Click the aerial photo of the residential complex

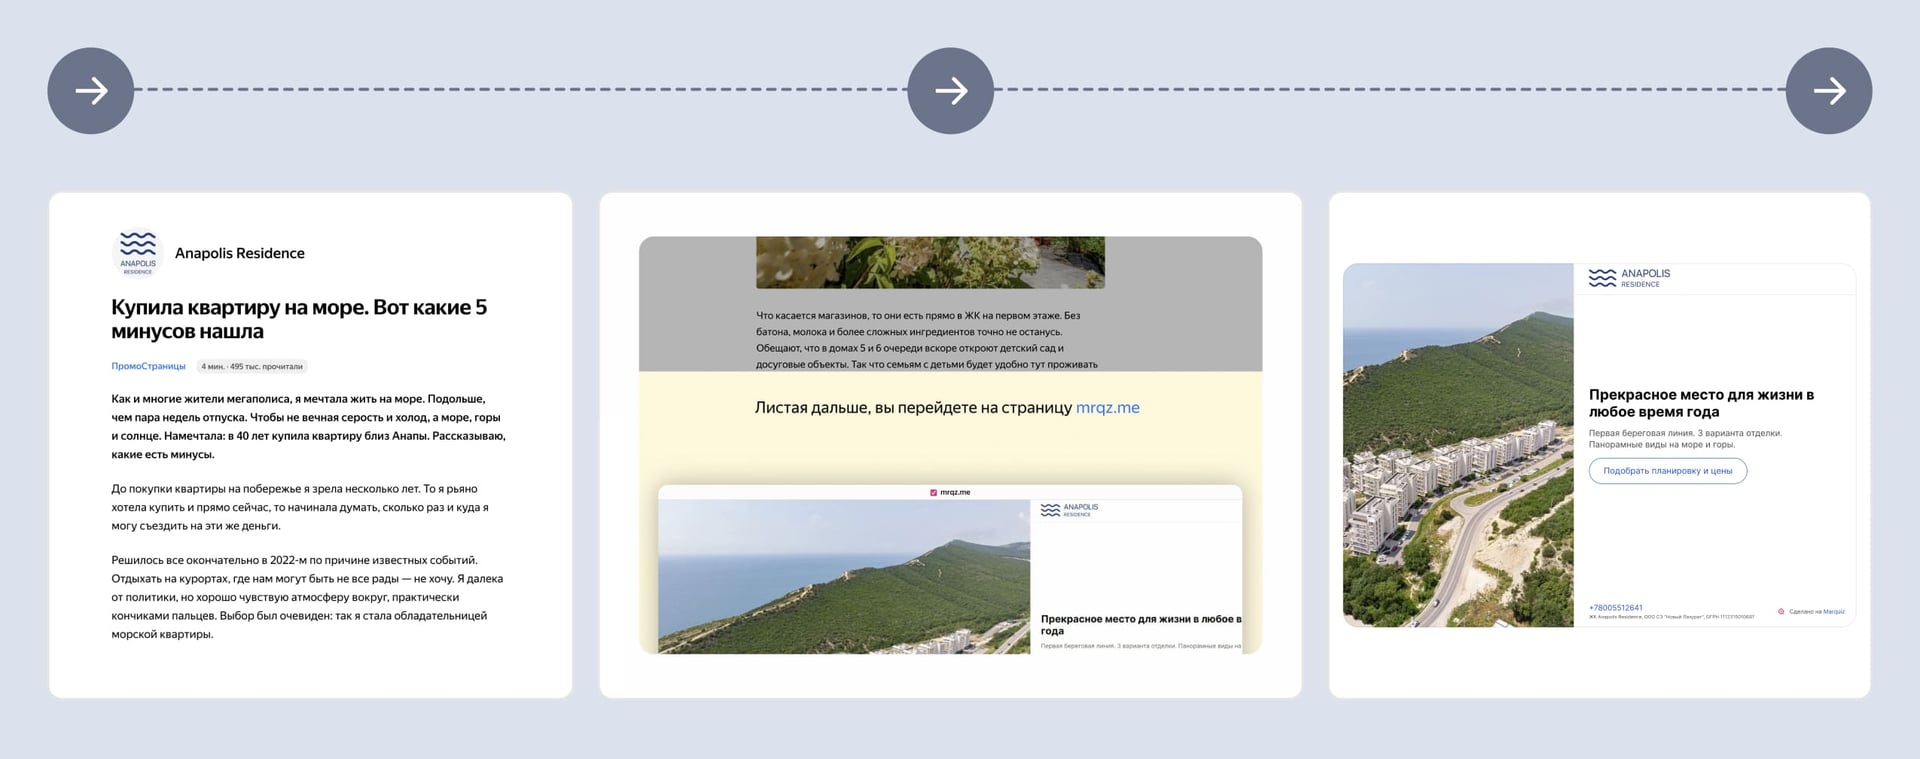(x=1458, y=445)
